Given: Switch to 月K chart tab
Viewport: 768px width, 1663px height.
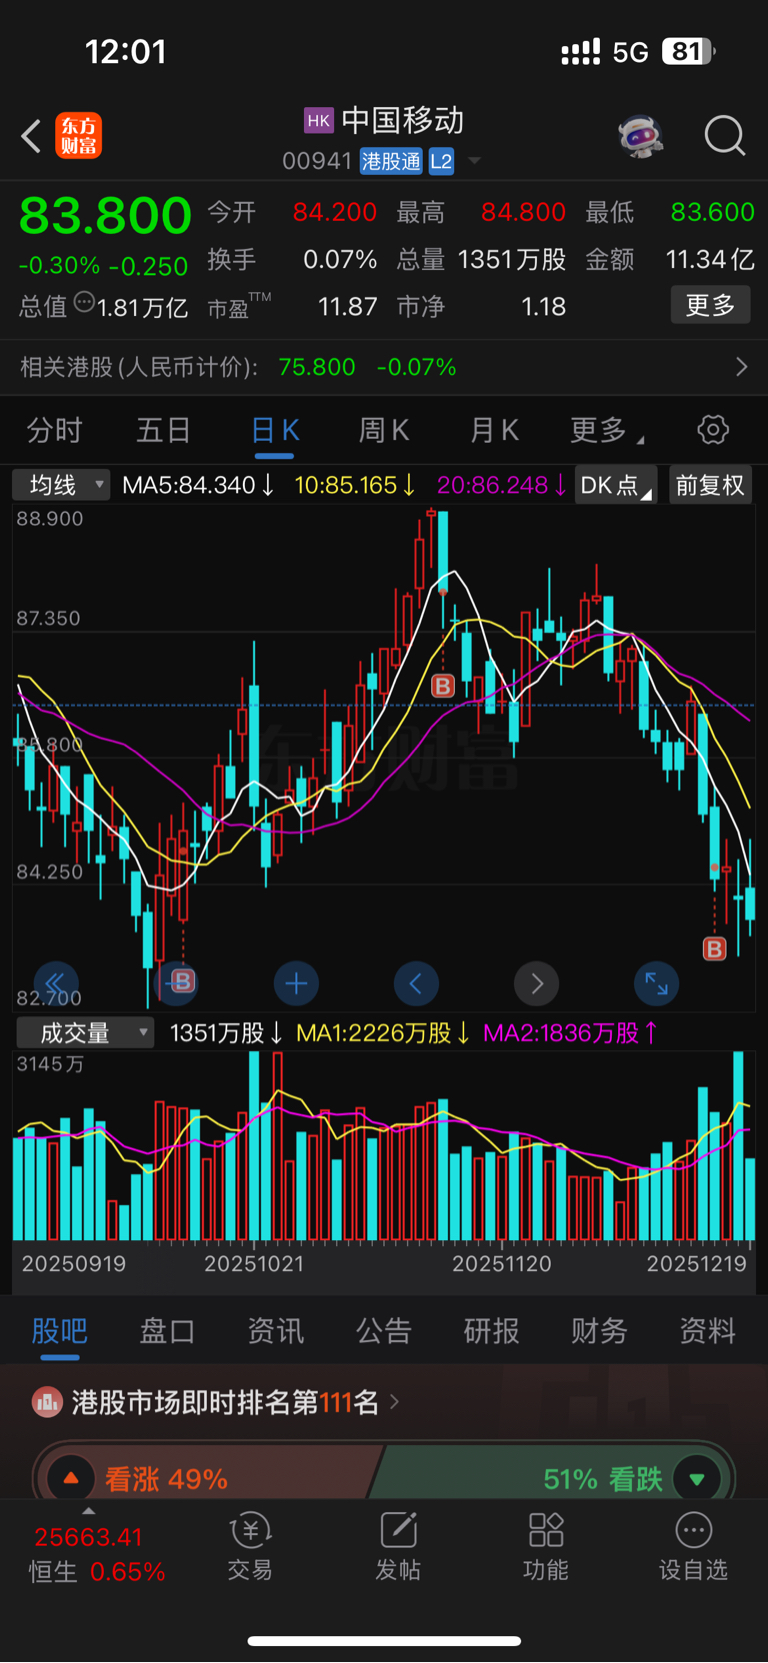Looking at the screenshot, I should 494,430.
